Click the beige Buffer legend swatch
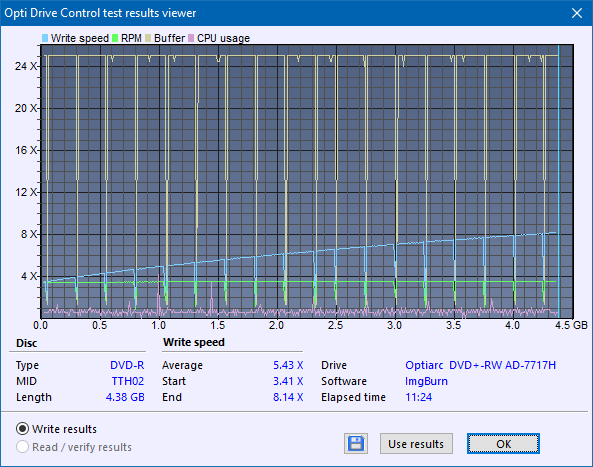The image size is (593, 467). (148, 38)
